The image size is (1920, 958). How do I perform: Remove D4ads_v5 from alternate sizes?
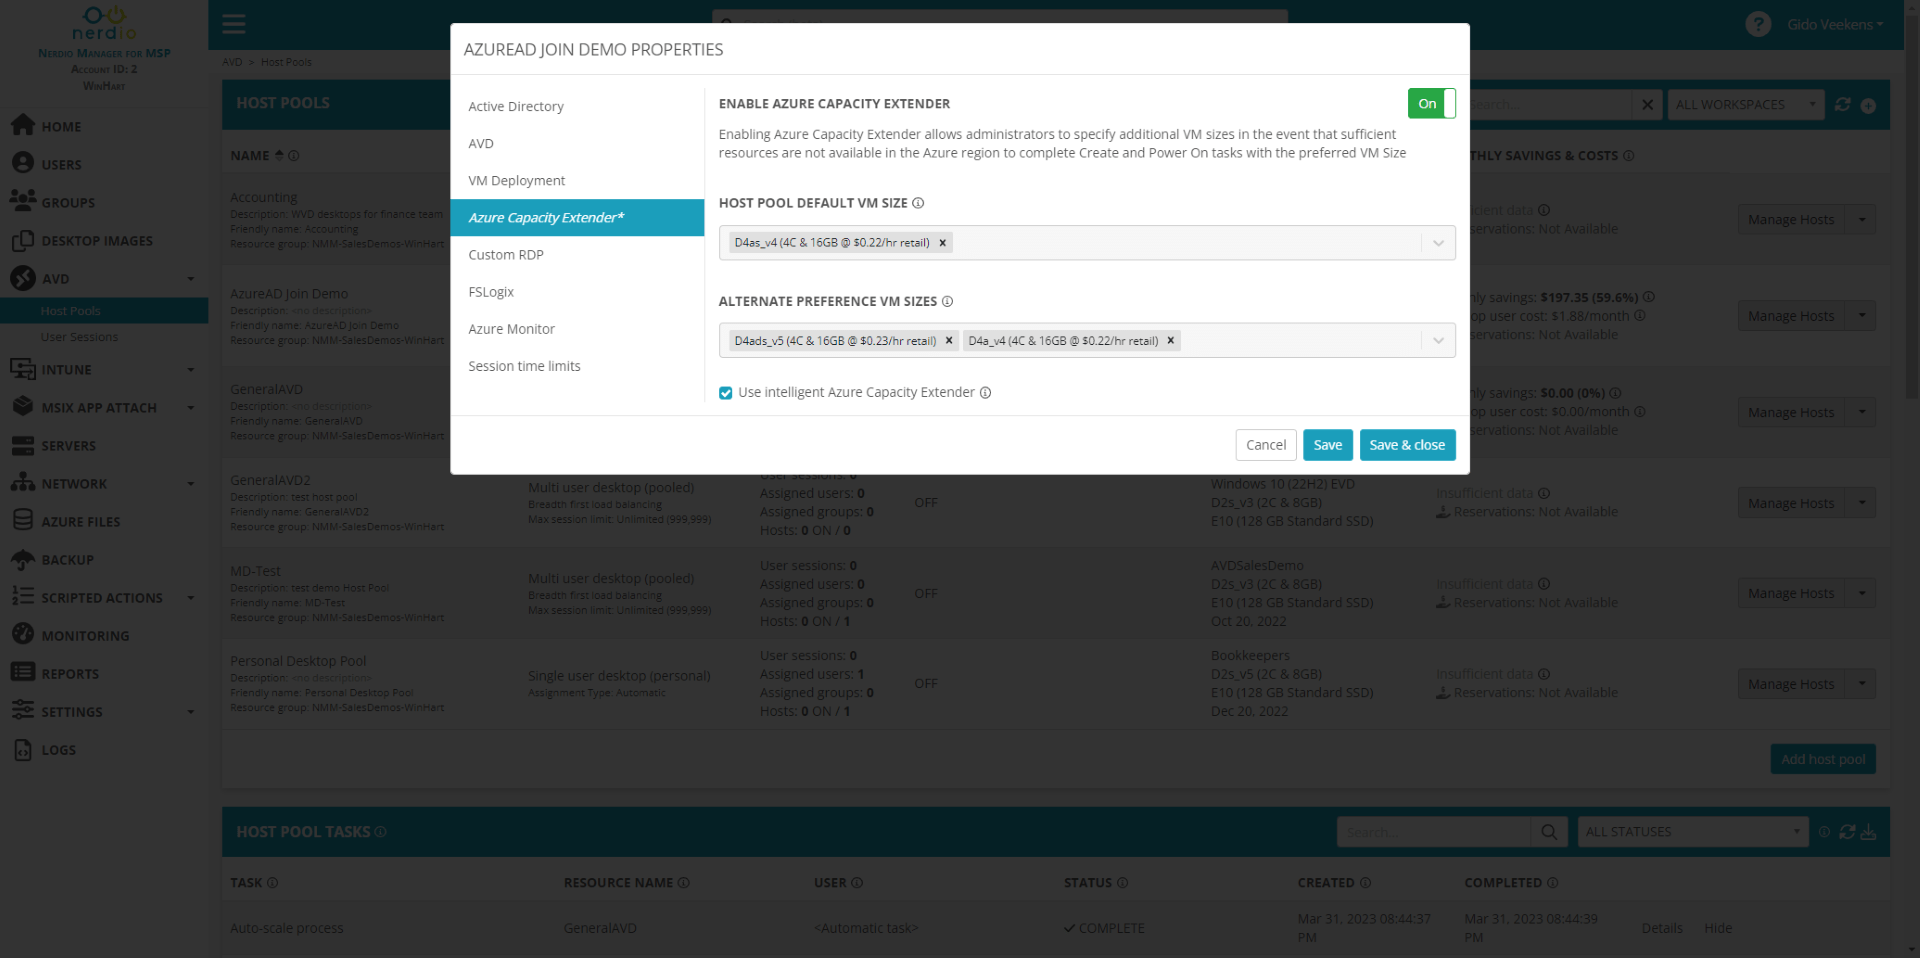(x=949, y=341)
